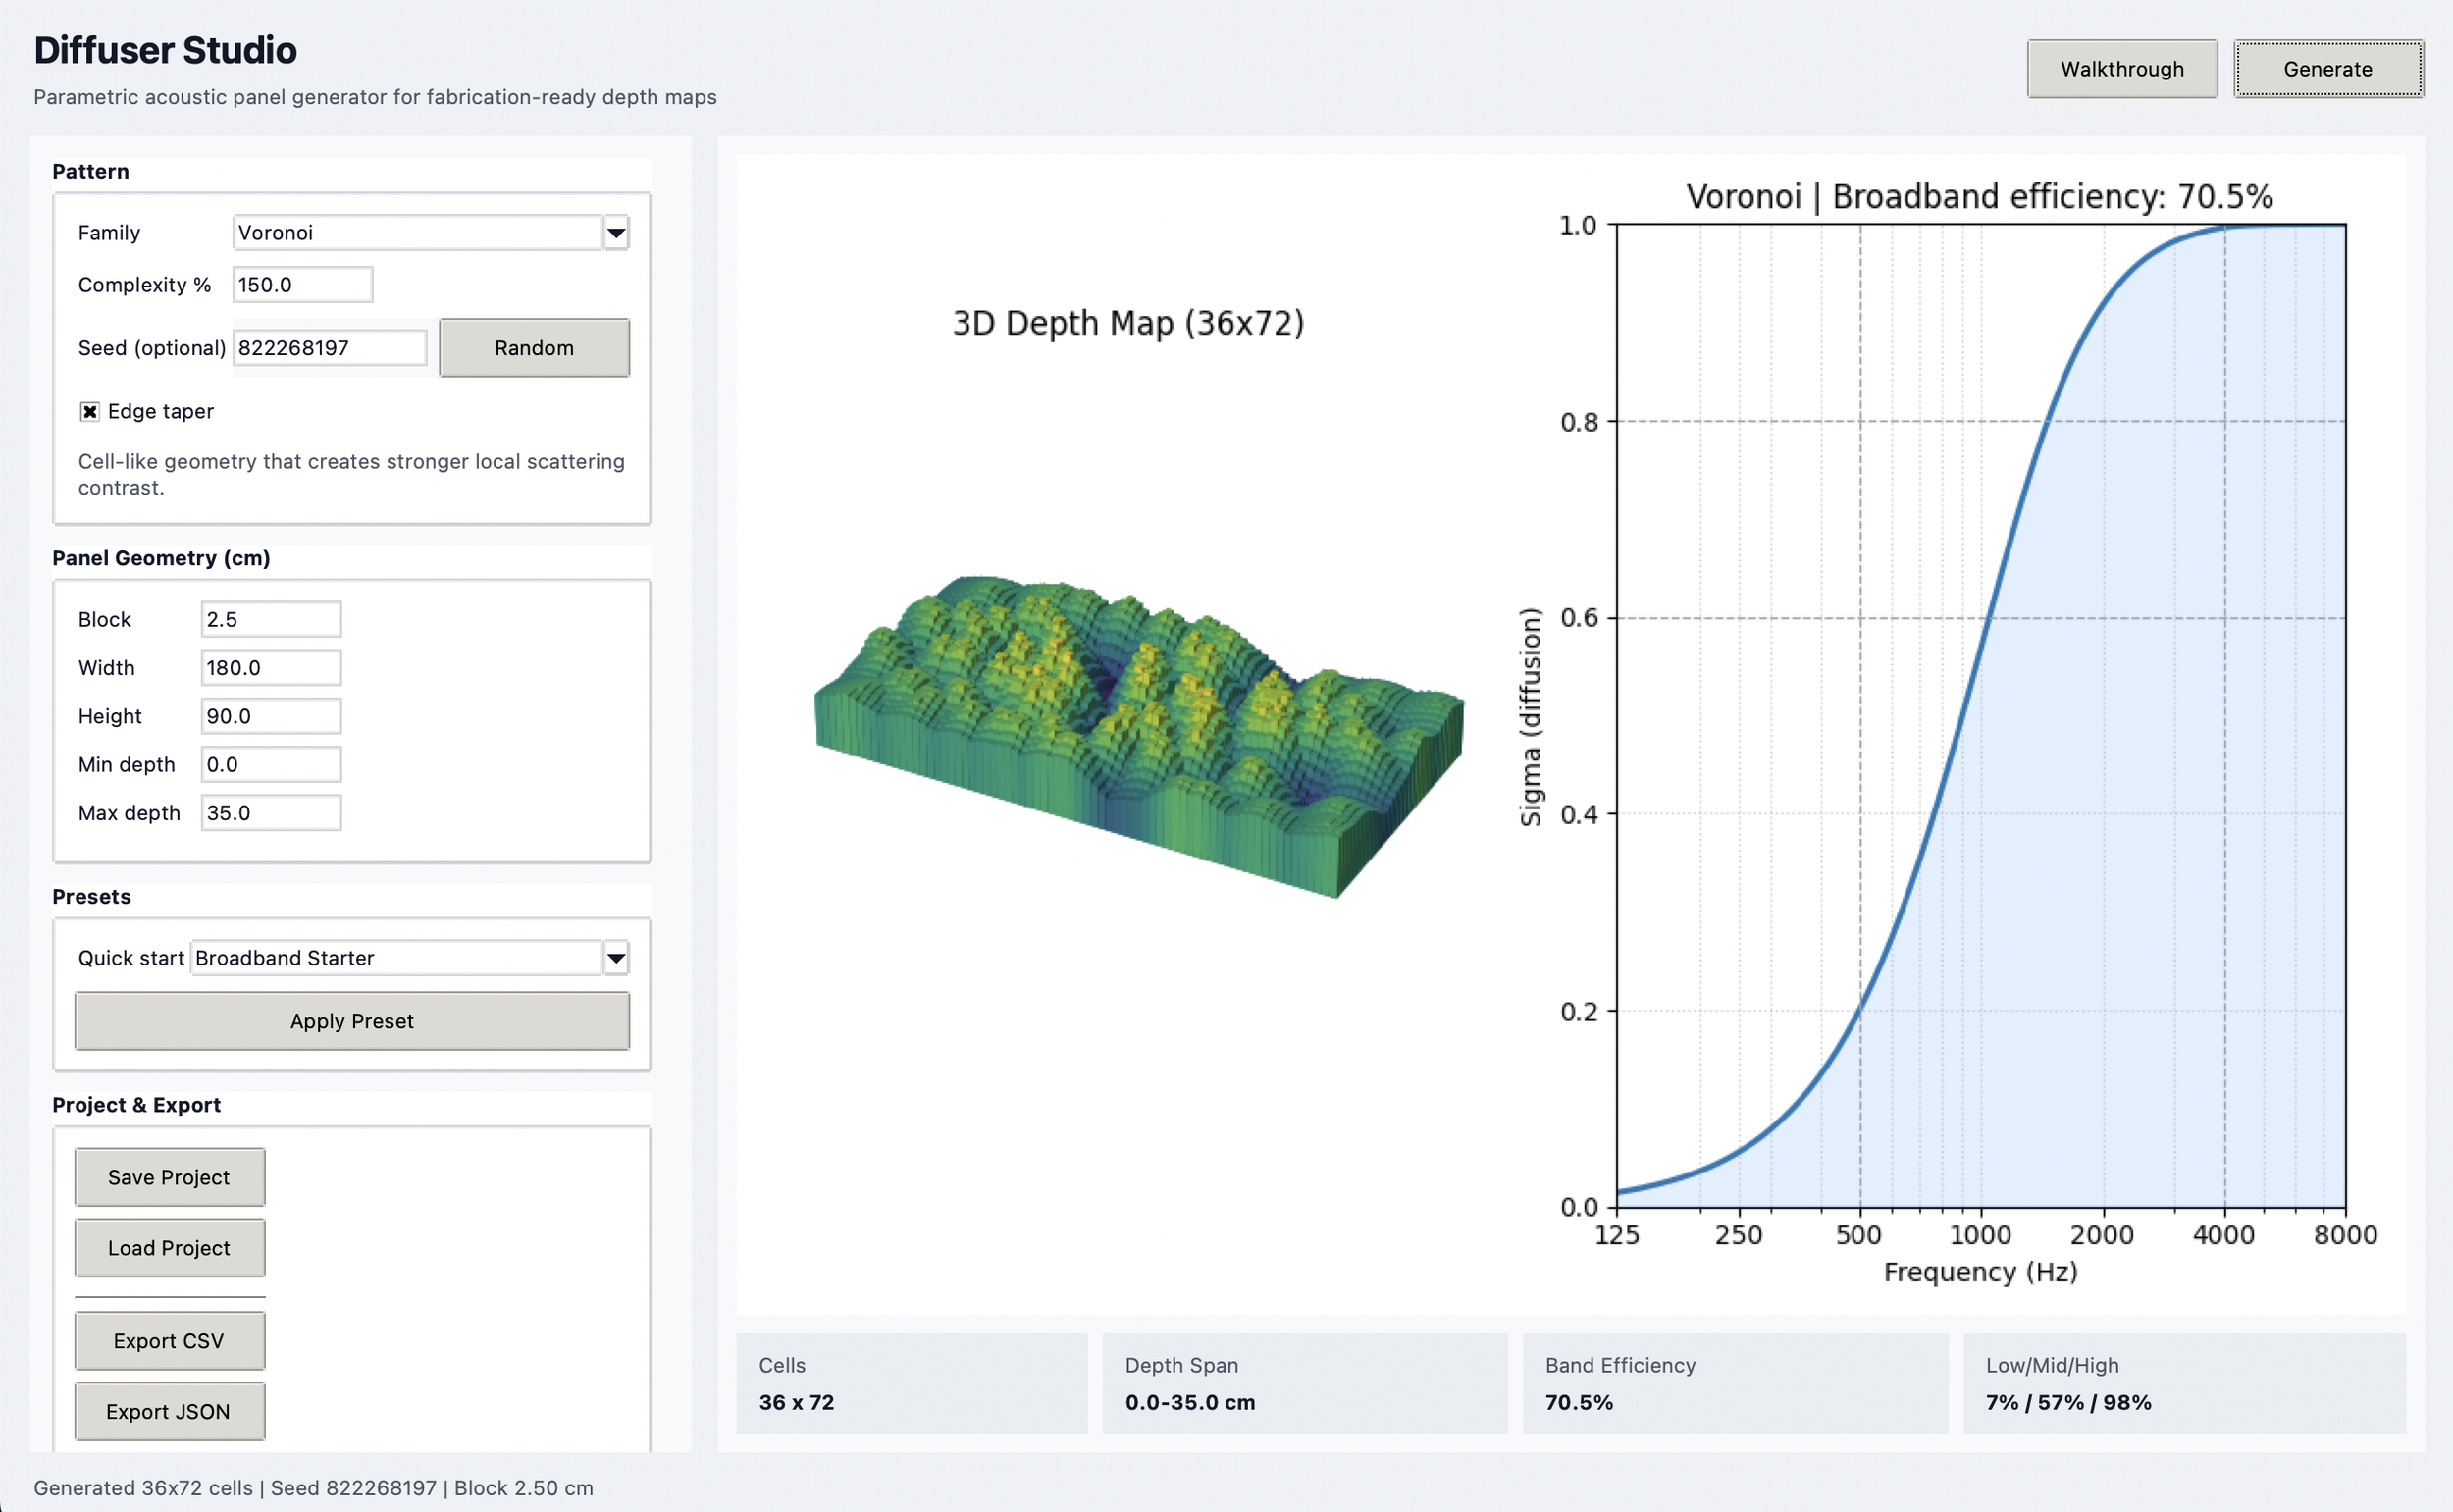
Task: Toggle the Edge taper checkbox
Action: [x=90, y=412]
